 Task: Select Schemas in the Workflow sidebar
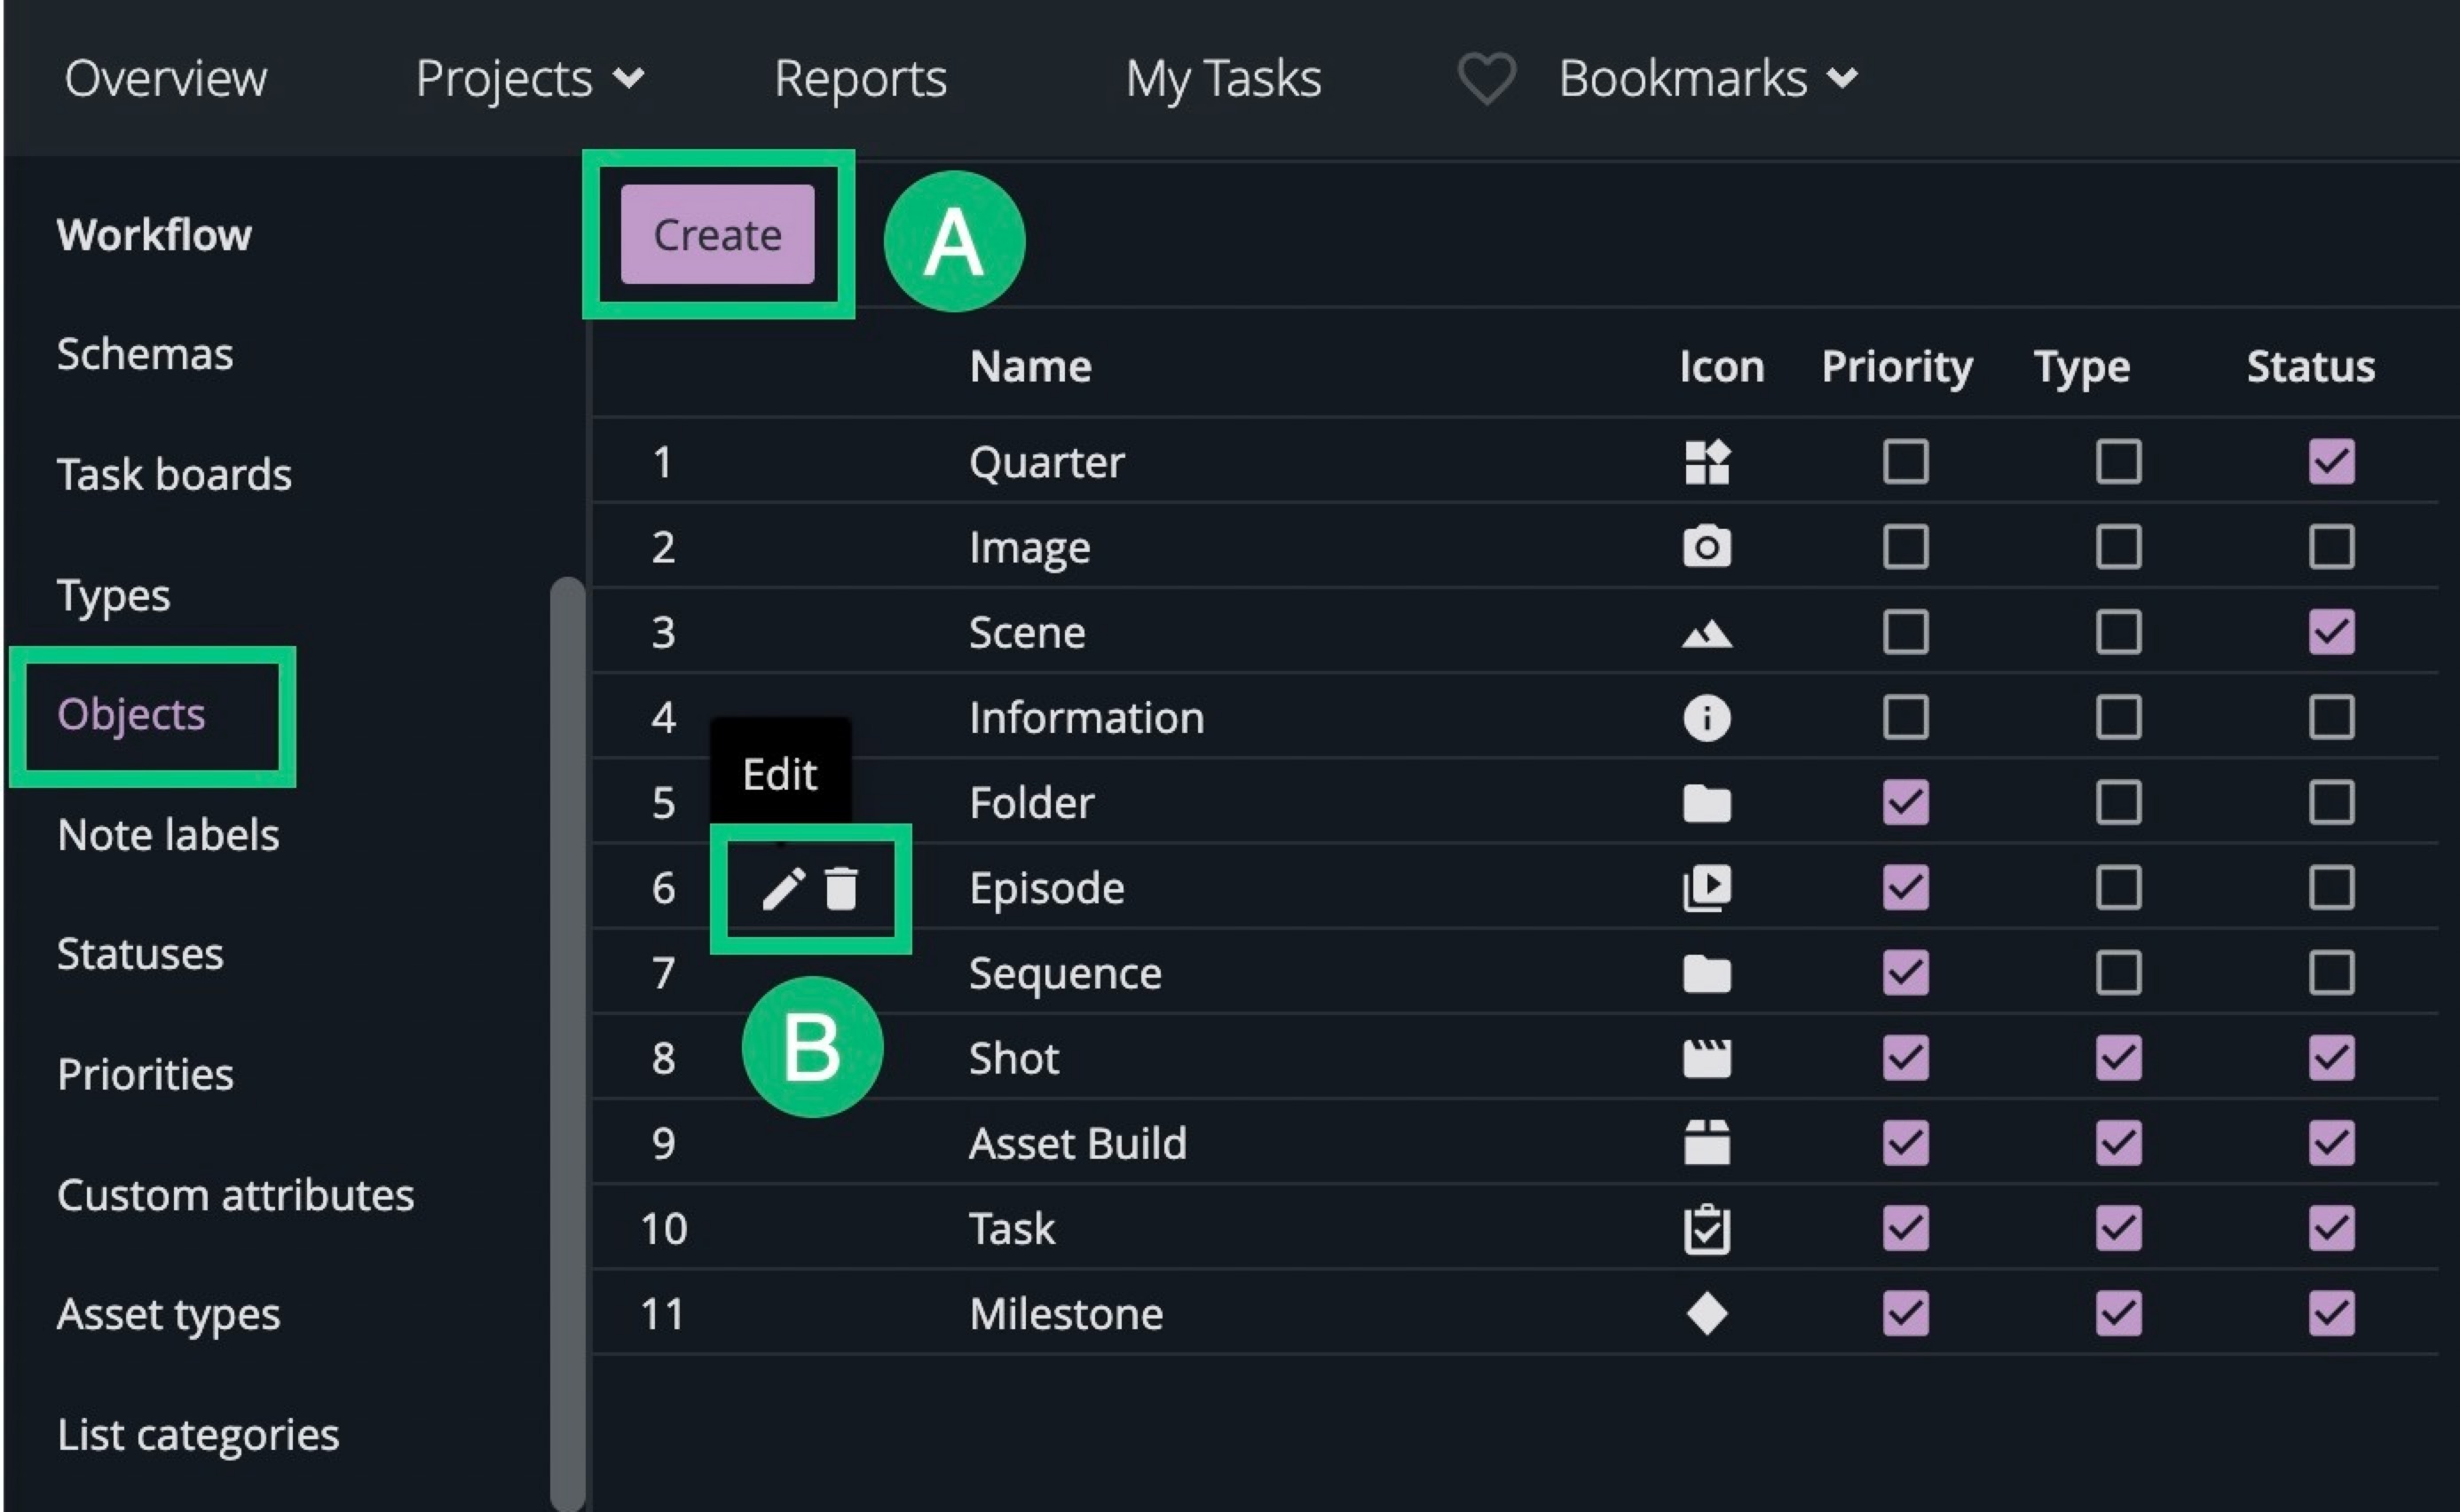[145, 355]
